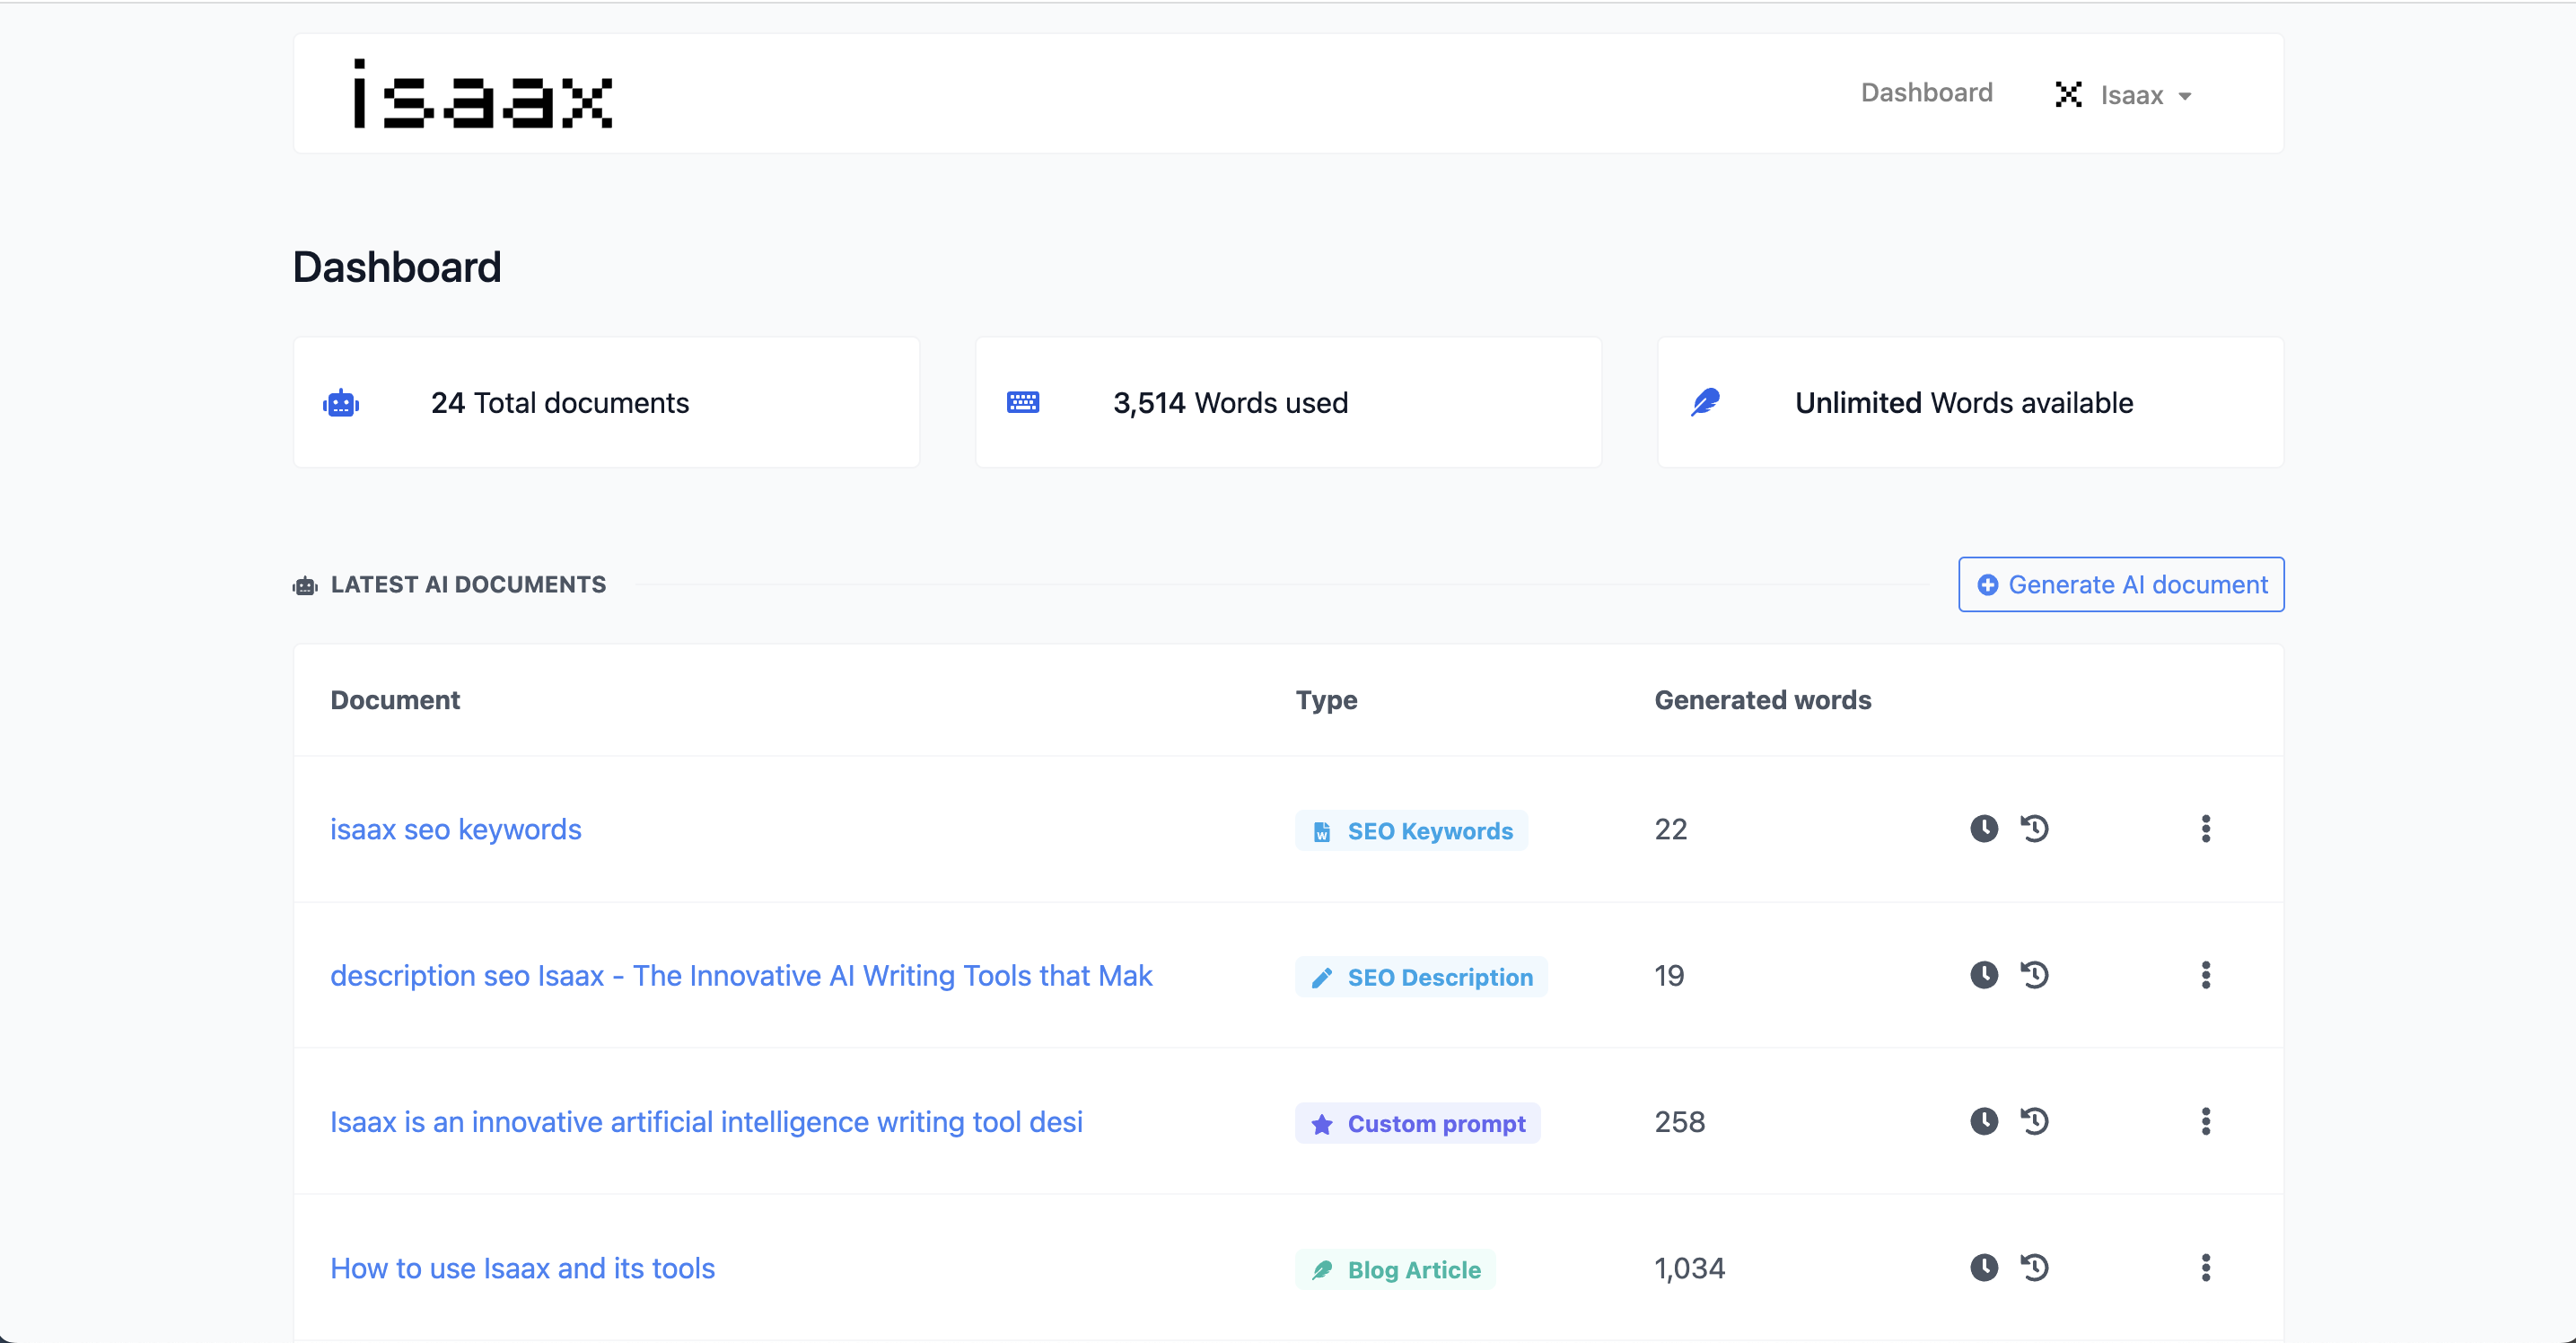Click the robot icon in Latest AI Documents
Image resolution: width=2576 pixels, height=1343 pixels.
click(307, 584)
